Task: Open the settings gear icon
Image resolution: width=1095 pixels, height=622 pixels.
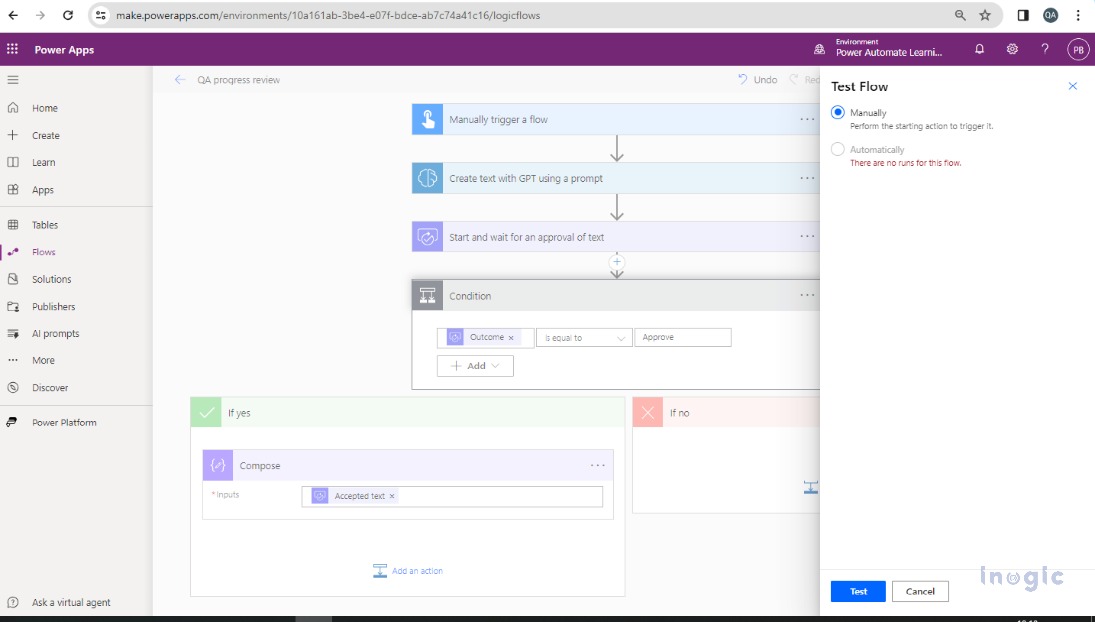Action: 1012,49
